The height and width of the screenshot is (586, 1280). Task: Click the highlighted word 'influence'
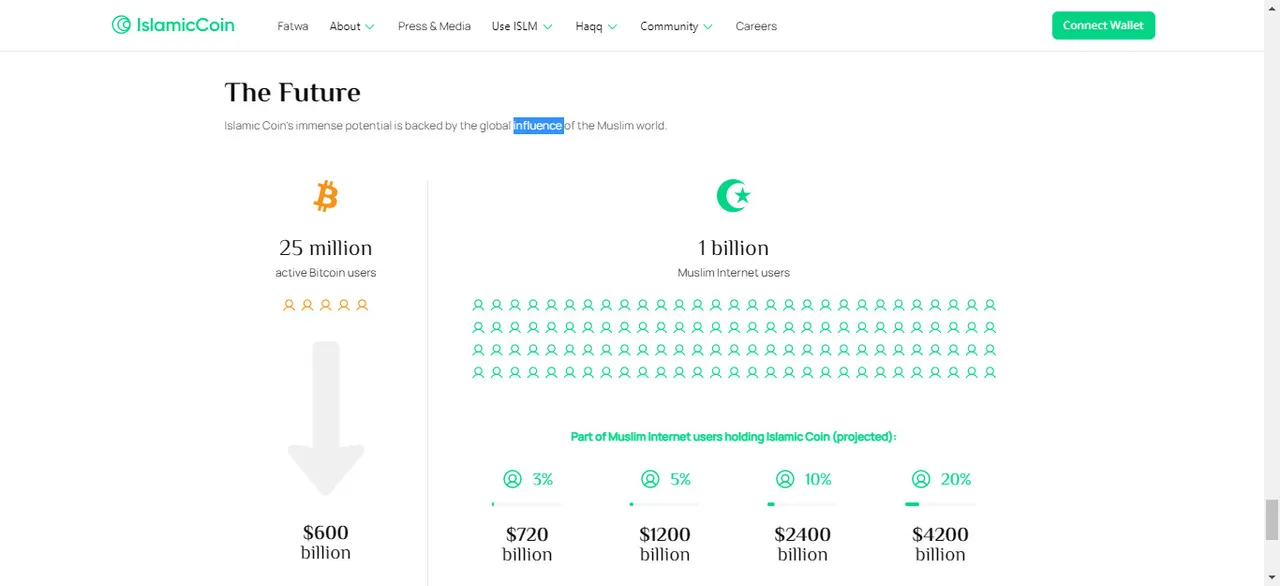(x=538, y=125)
